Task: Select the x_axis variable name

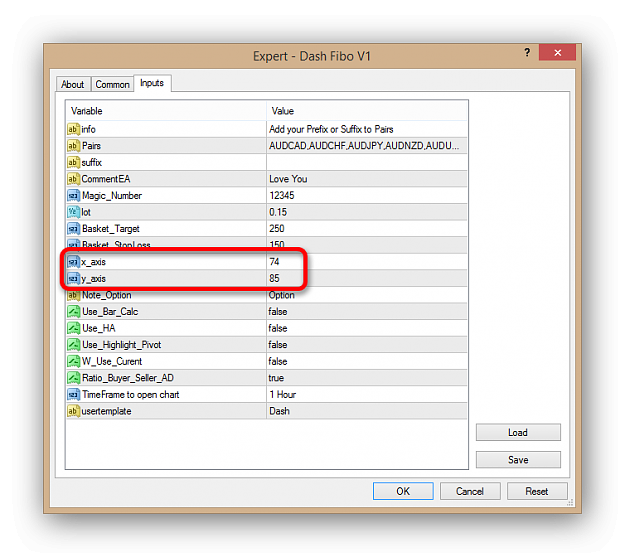Action: [93, 262]
